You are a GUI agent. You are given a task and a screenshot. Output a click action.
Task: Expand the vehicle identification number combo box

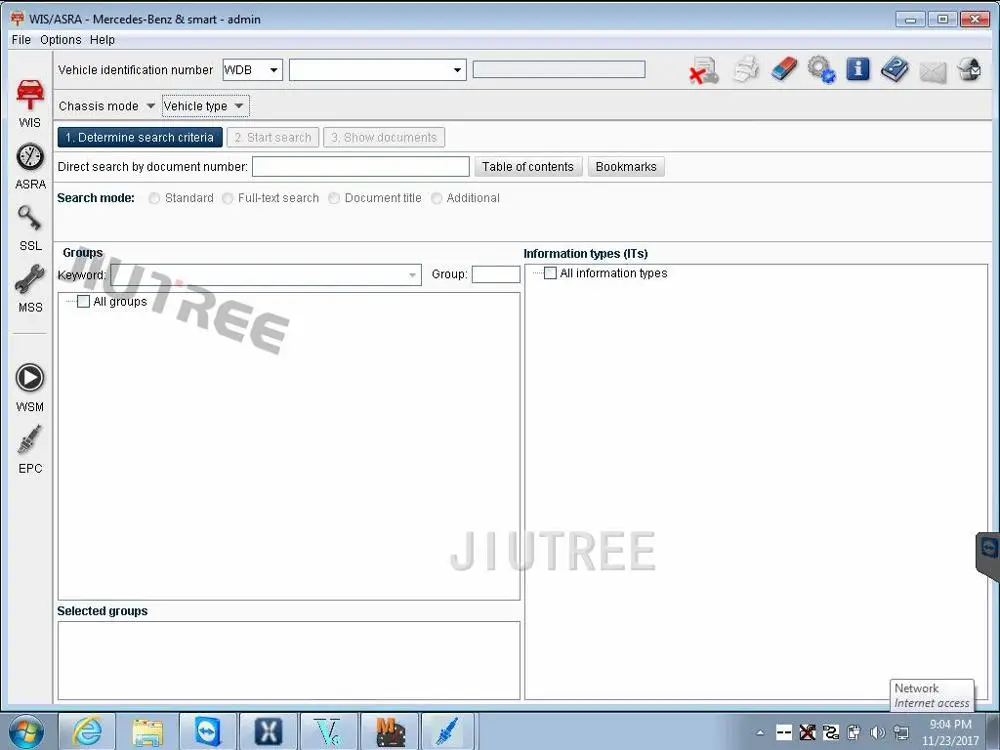pyautogui.click(x=457, y=70)
